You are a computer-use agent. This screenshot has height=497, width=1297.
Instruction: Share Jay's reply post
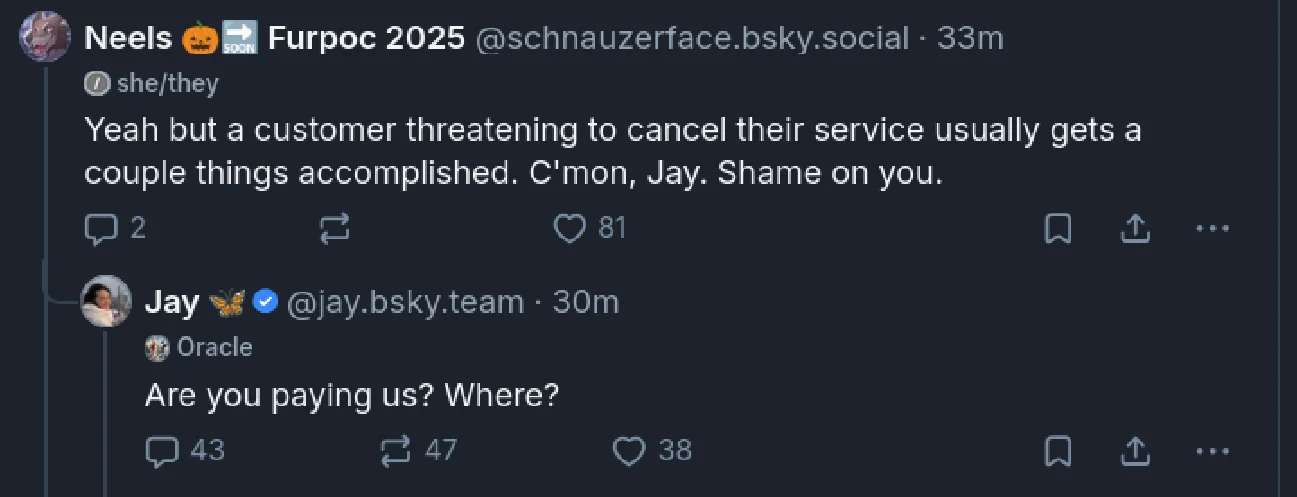coord(1134,451)
